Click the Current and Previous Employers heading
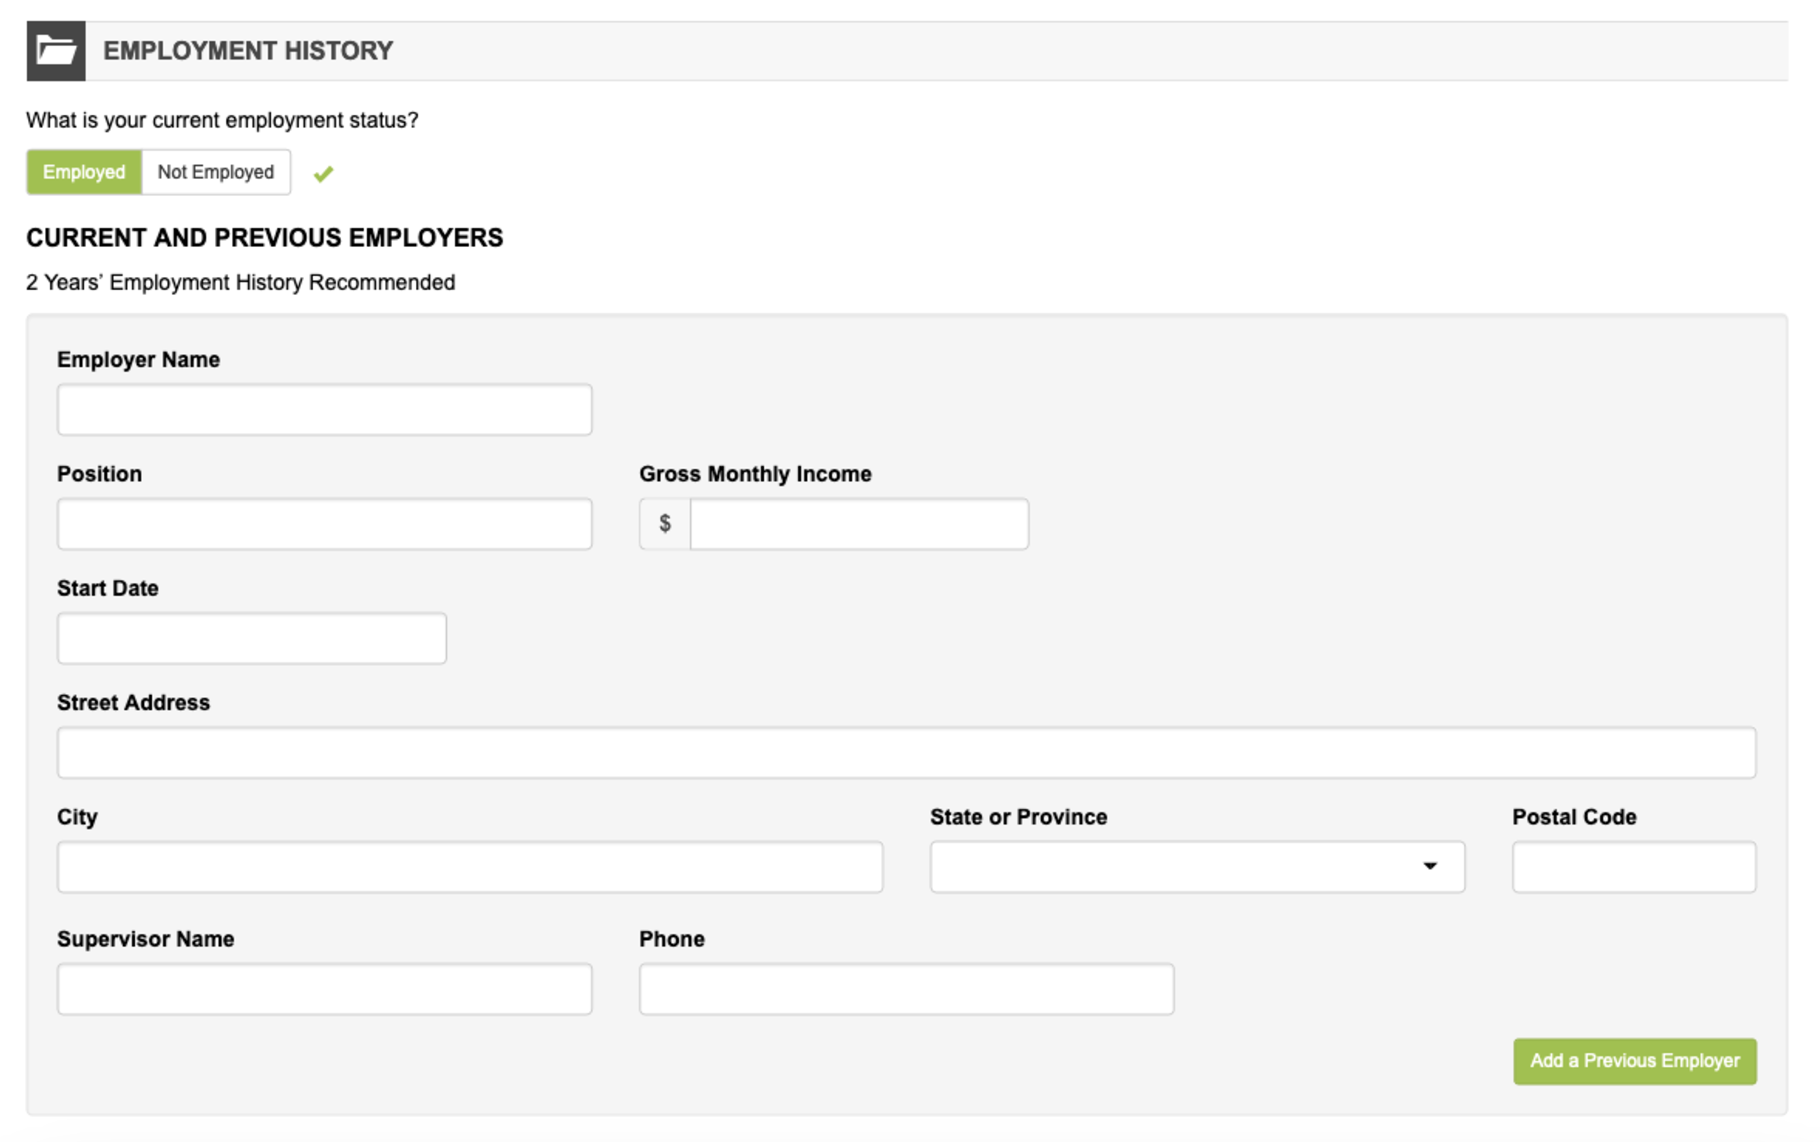1820x1142 pixels. click(x=265, y=238)
